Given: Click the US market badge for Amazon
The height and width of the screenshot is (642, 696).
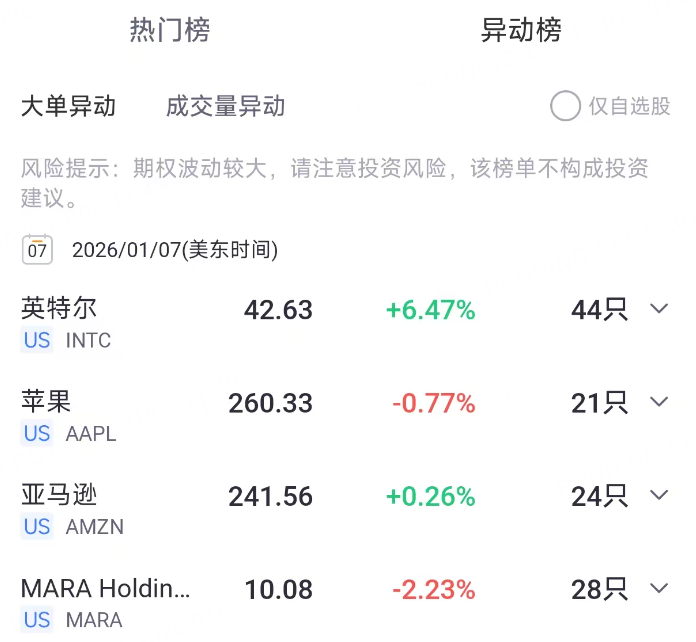Looking at the screenshot, I should click(37, 527).
